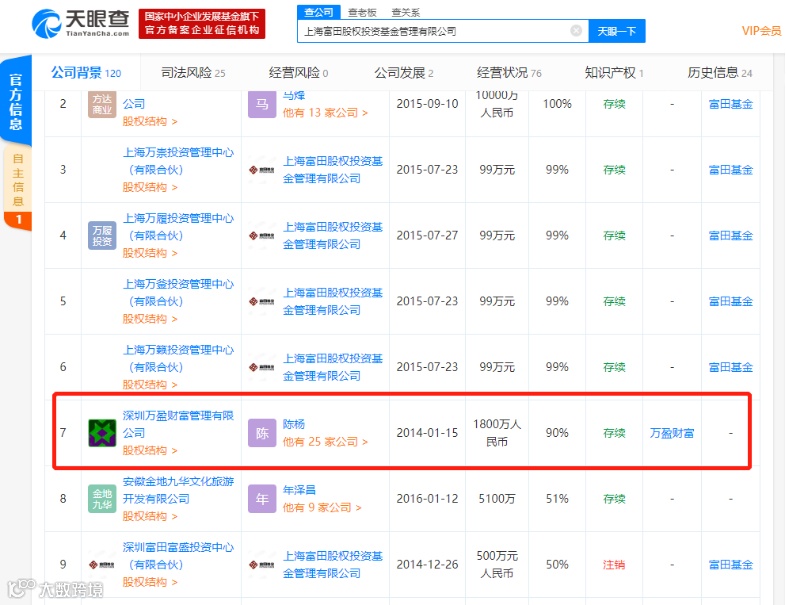
Task: Open 经营风险 0 tab
Action: pyautogui.click(x=298, y=73)
